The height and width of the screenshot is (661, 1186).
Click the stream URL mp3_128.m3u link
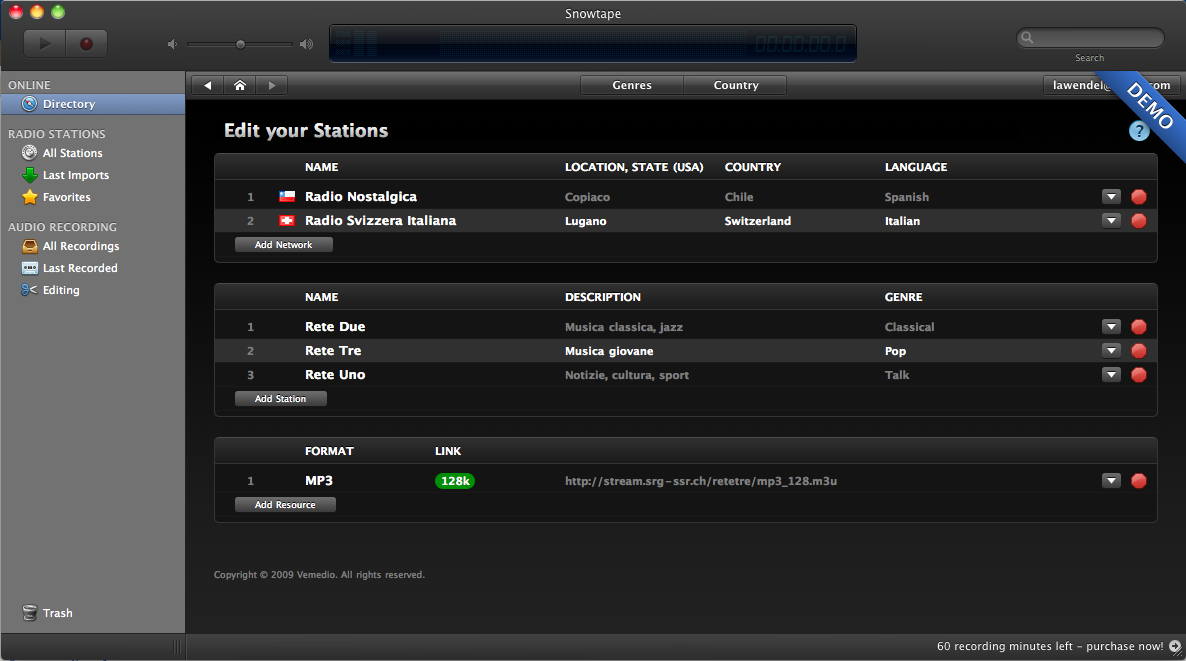click(x=700, y=481)
